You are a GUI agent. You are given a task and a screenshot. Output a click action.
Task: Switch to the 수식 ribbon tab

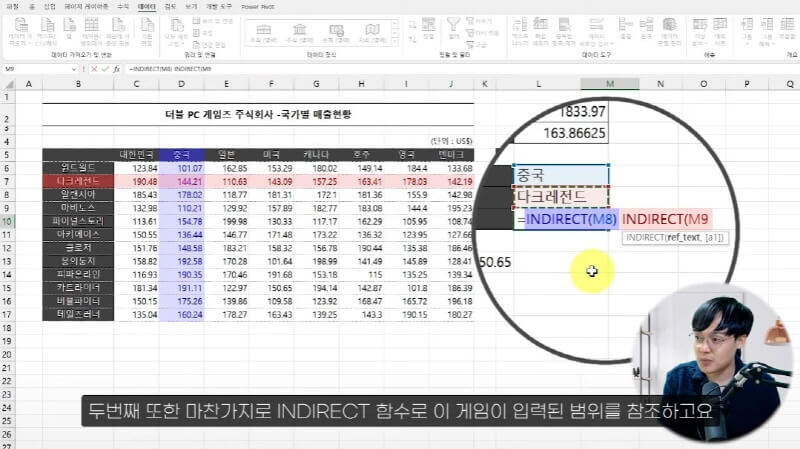coord(123,7)
